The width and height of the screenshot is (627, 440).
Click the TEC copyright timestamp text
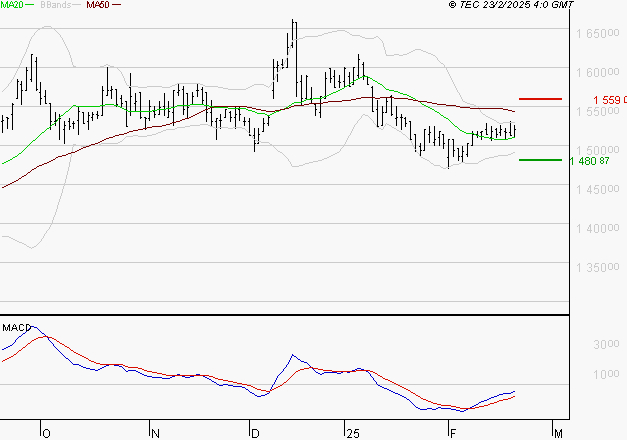coord(511,5)
